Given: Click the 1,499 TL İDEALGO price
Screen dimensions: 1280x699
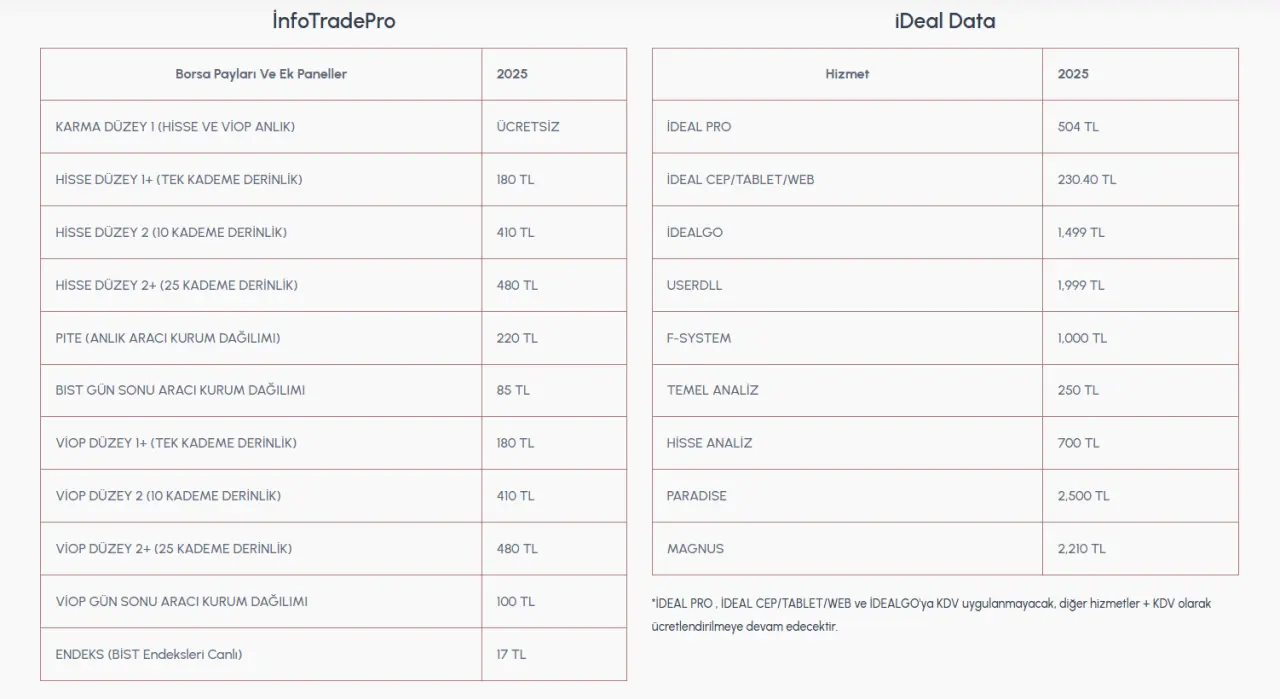Looking at the screenshot, I should (1081, 232).
